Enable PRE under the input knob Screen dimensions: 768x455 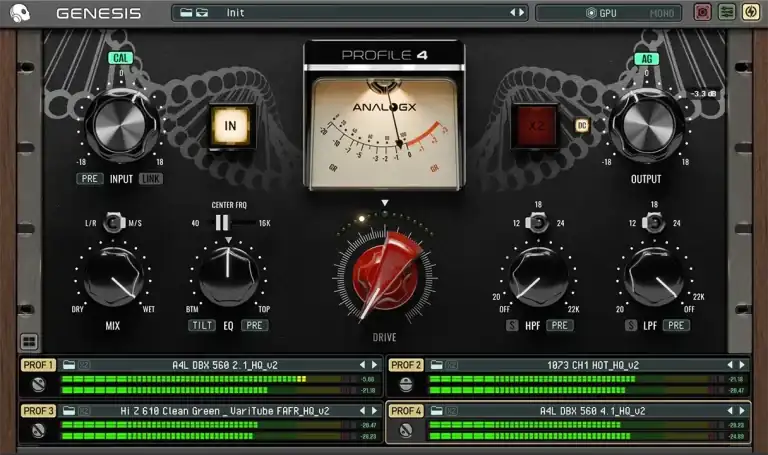(90, 179)
